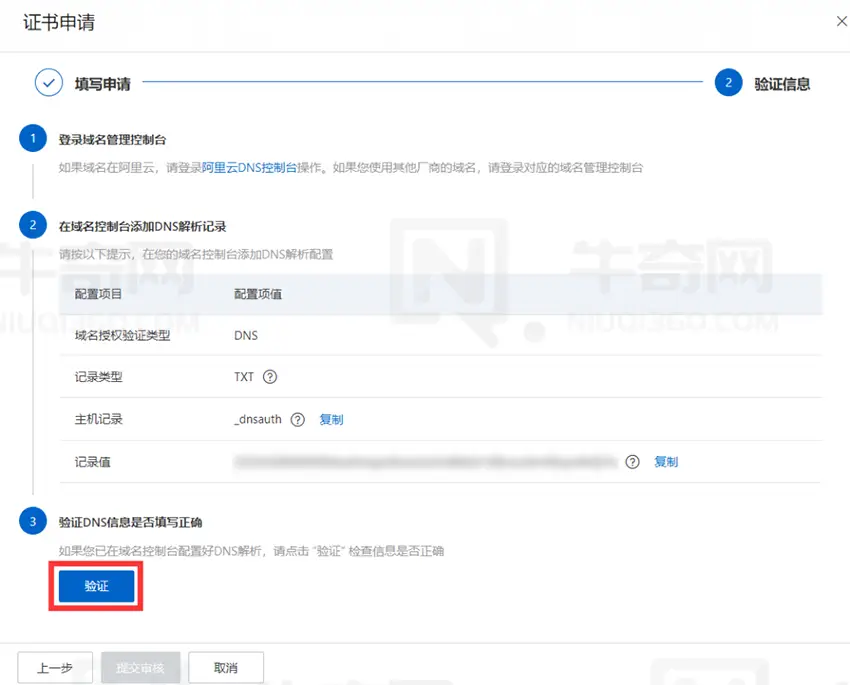Copy the 主机记录 _dnsauth value
Image resolution: width=850 pixels, height=685 pixels.
pos(331,419)
